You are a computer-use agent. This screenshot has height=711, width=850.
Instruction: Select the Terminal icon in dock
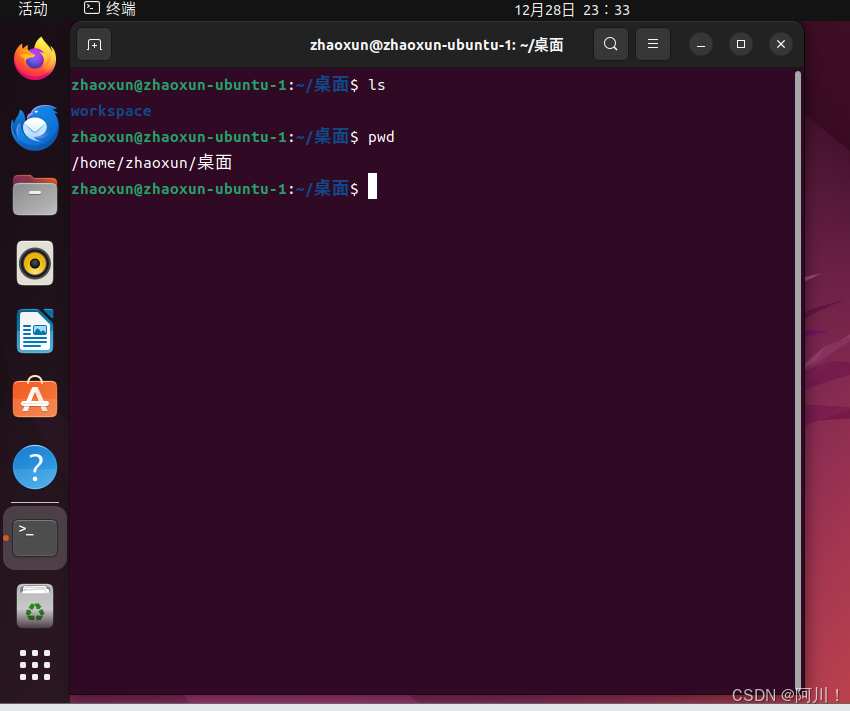tap(35, 538)
